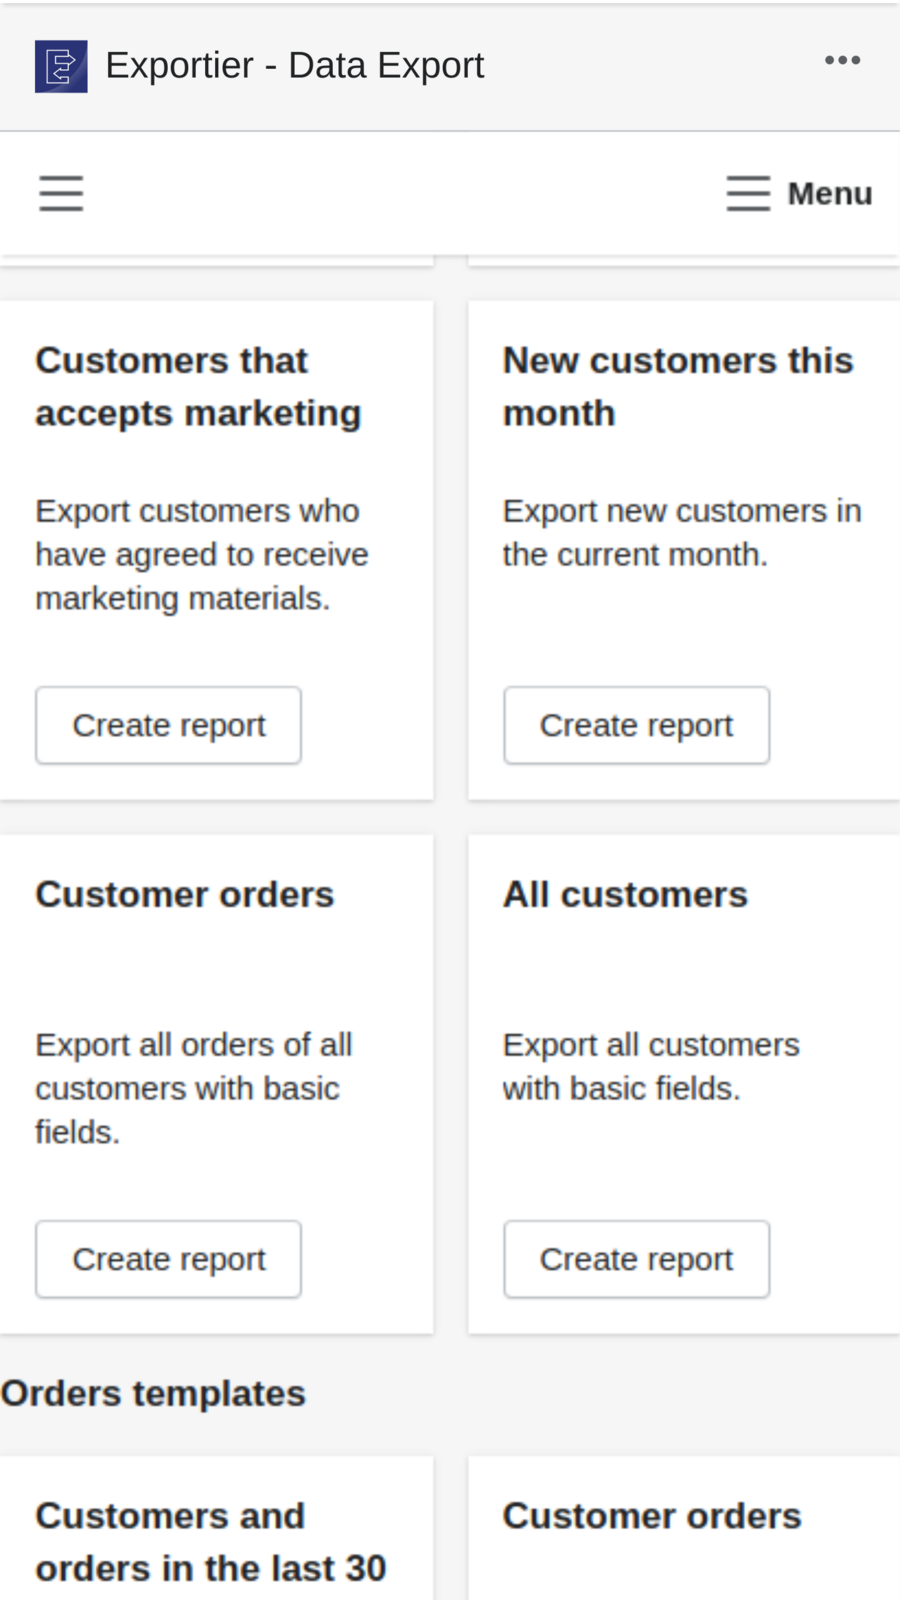The height and width of the screenshot is (1600, 900).
Task: Select the Customer orders card under Orders templates
Action: click(651, 1515)
